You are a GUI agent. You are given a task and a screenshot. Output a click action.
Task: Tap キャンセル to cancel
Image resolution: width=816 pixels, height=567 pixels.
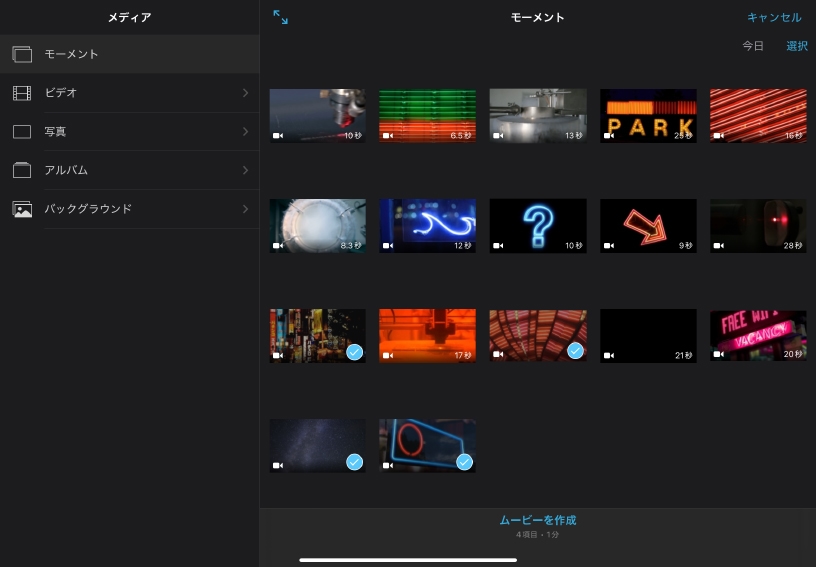pyautogui.click(x=774, y=18)
